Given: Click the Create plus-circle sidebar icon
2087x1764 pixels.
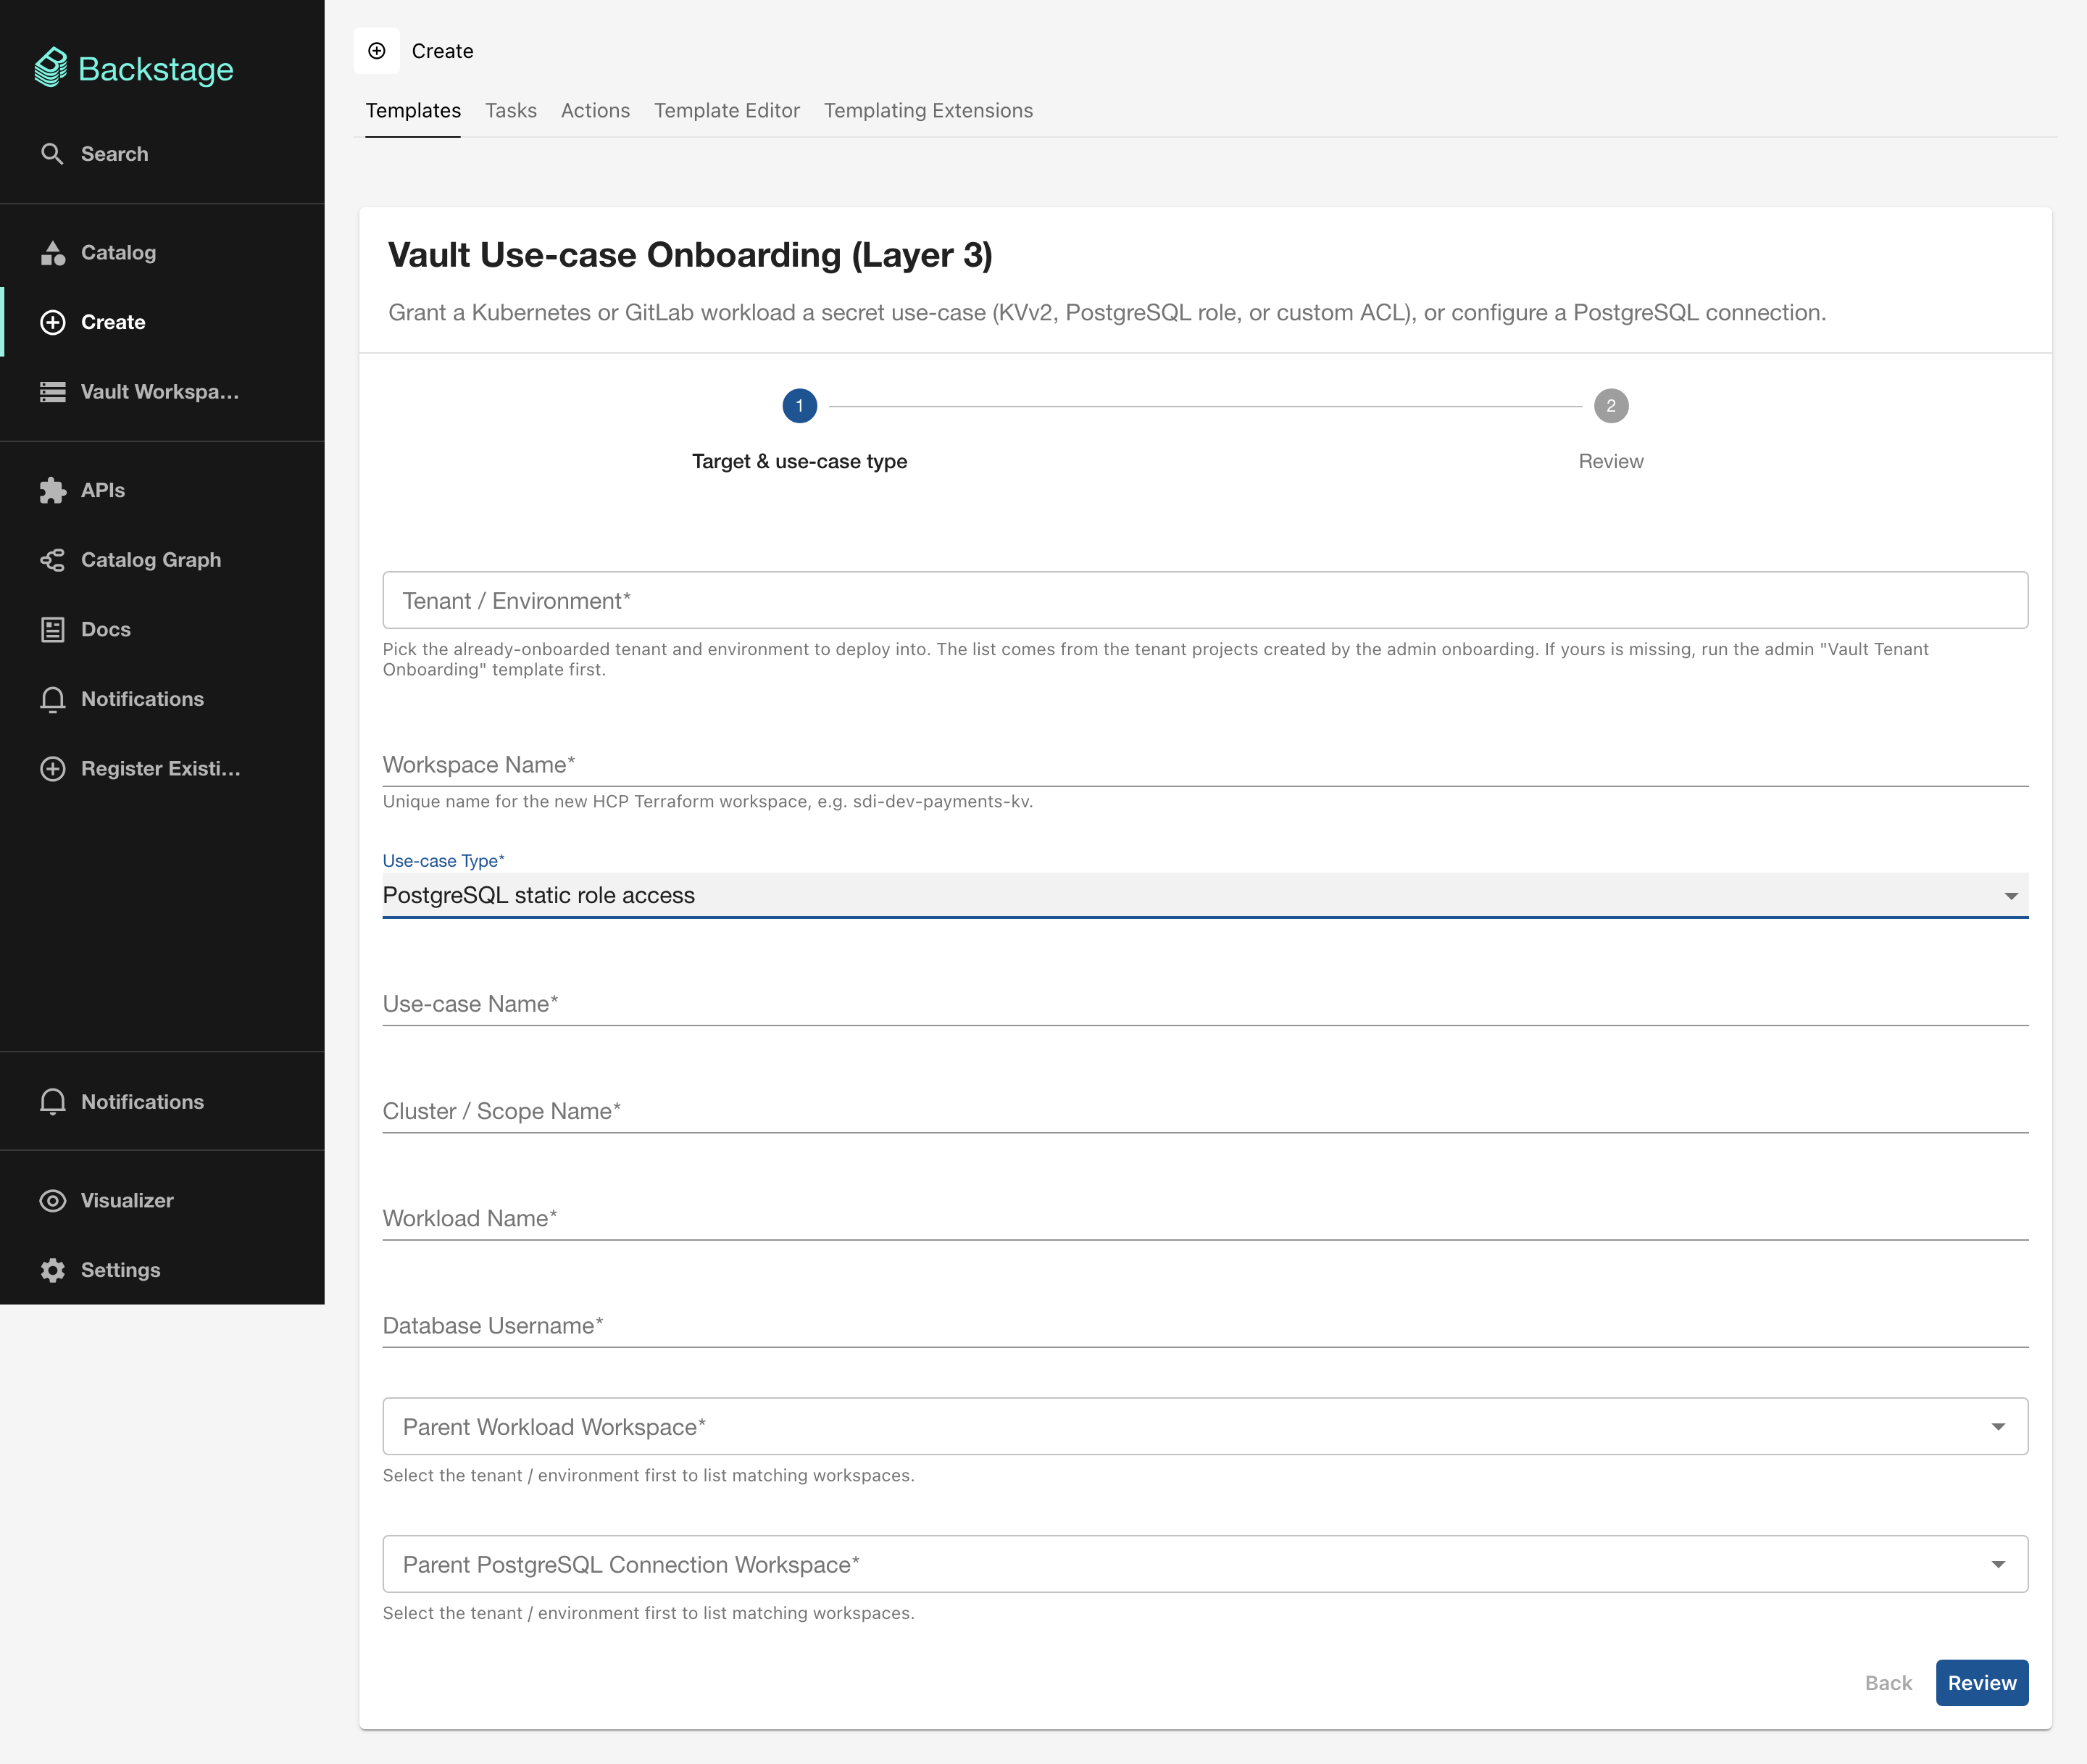Looking at the screenshot, I should 52,322.
